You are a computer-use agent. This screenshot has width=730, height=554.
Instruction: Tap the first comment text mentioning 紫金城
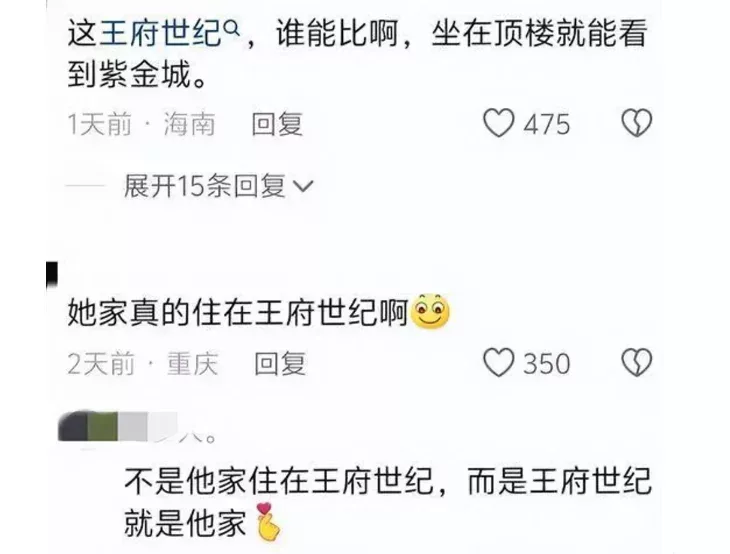point(358,54)
